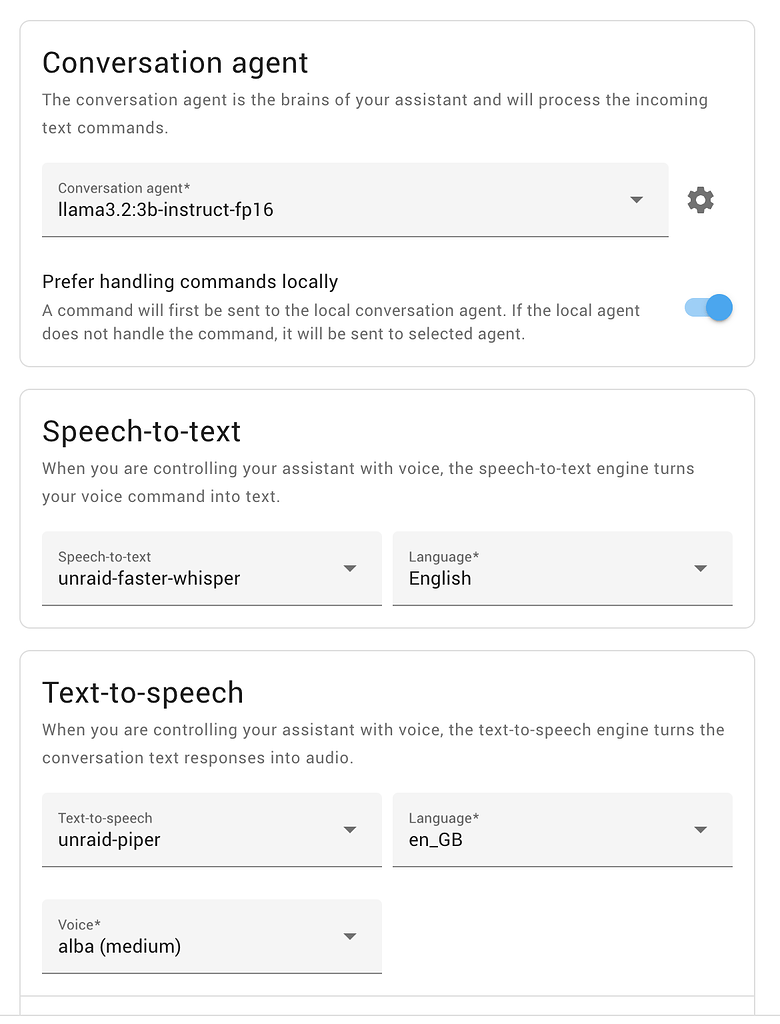Click the Voice dropdown arrow
This screenshot has height=1024, width=780.
coord(350,936)
